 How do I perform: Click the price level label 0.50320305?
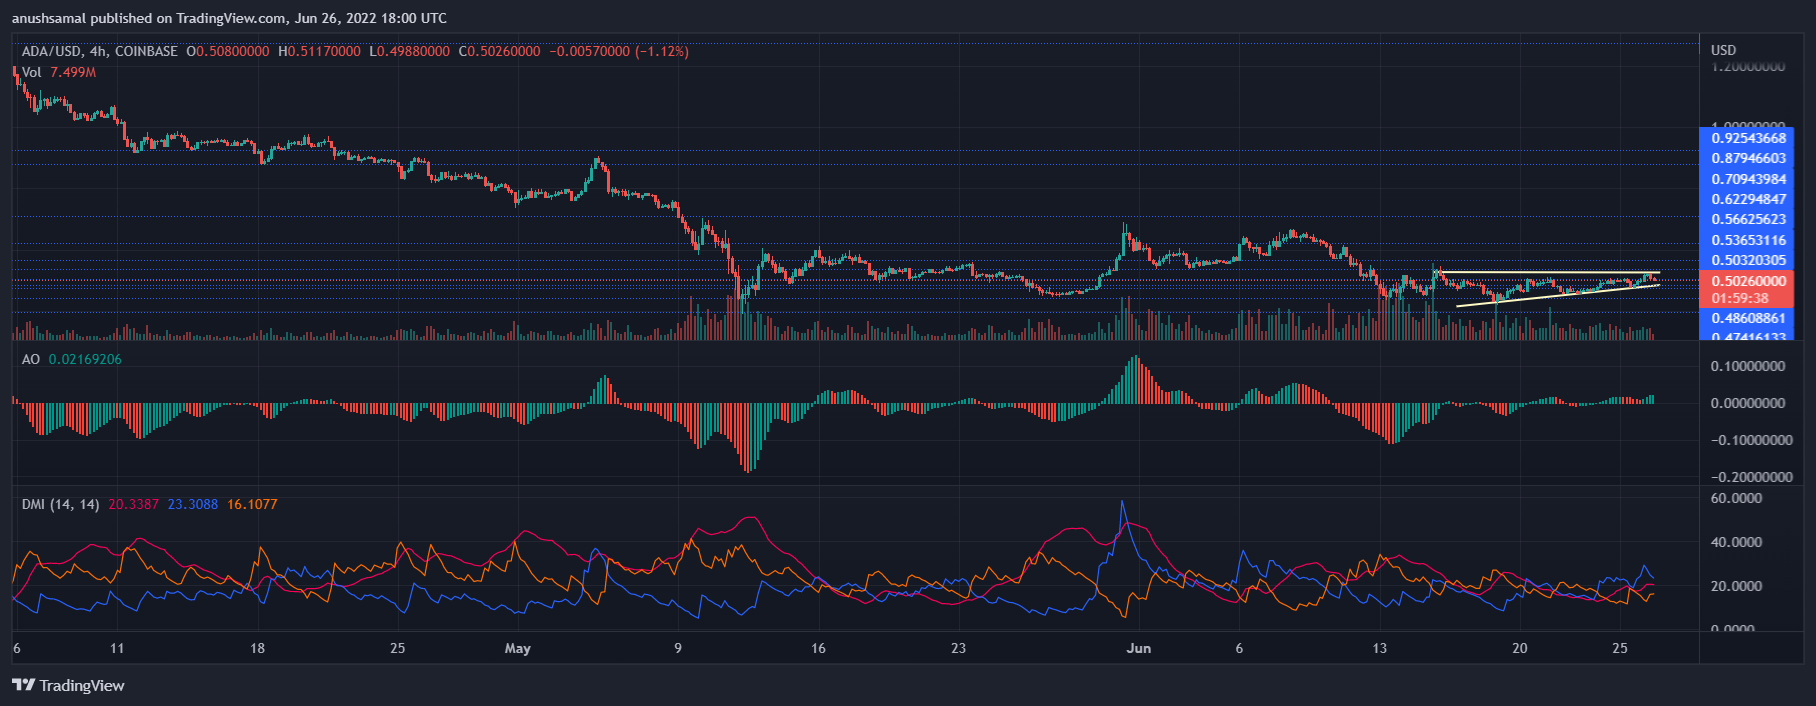coord(1748,260)
